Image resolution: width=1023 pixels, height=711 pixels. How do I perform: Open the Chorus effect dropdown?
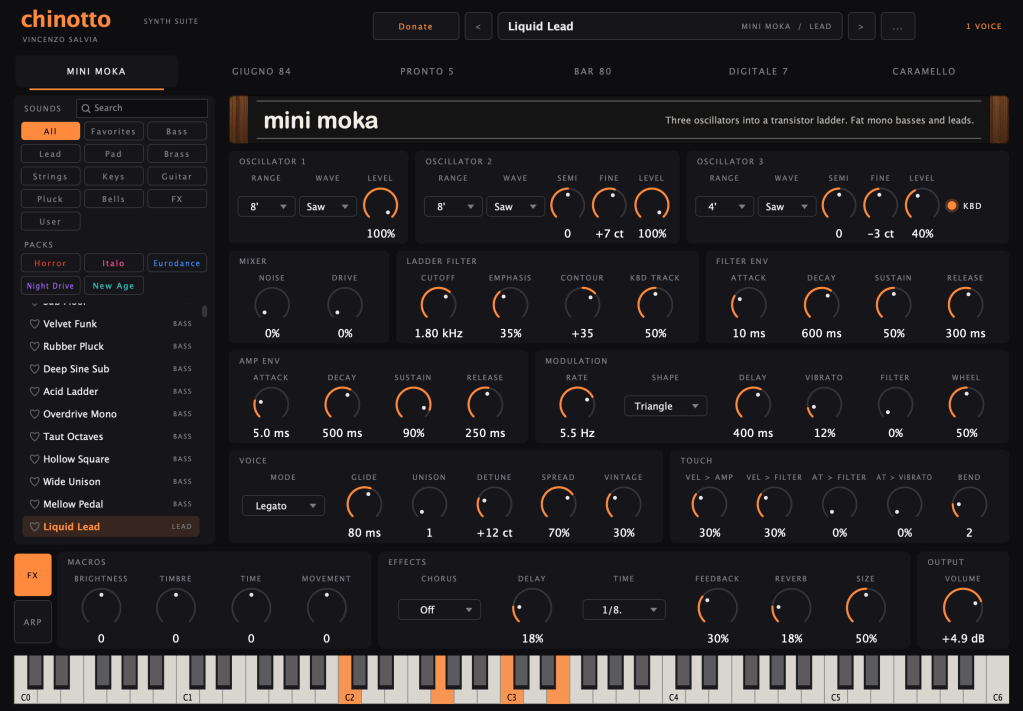pos(439,609)
